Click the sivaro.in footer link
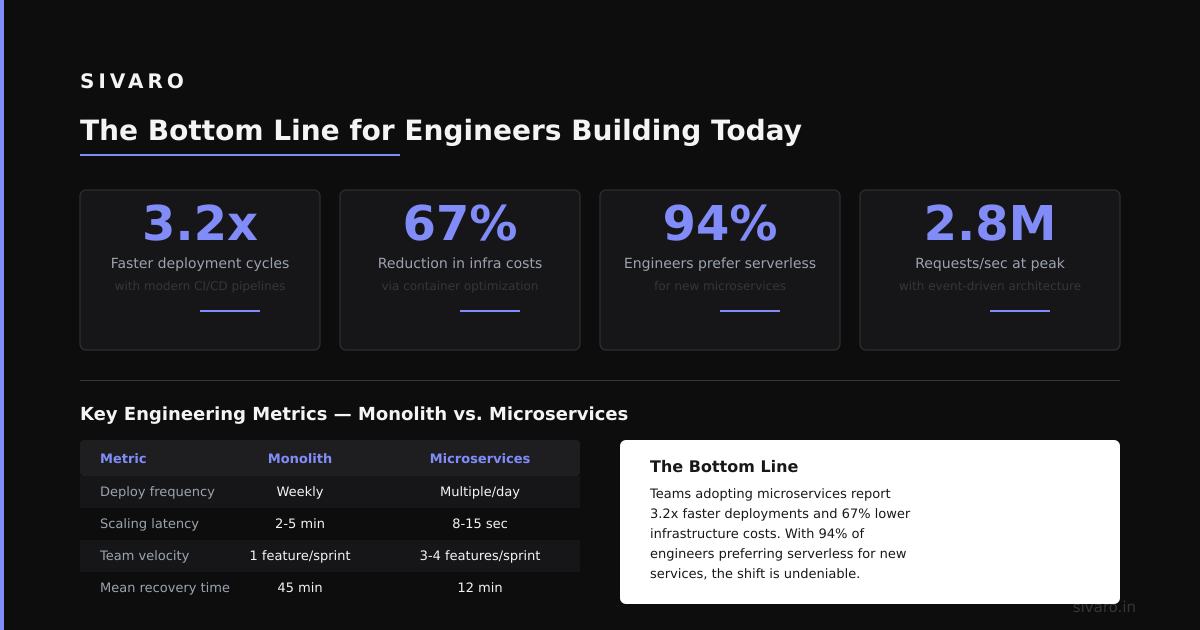Screen dimensions: 1200x630 point(1104,607)
